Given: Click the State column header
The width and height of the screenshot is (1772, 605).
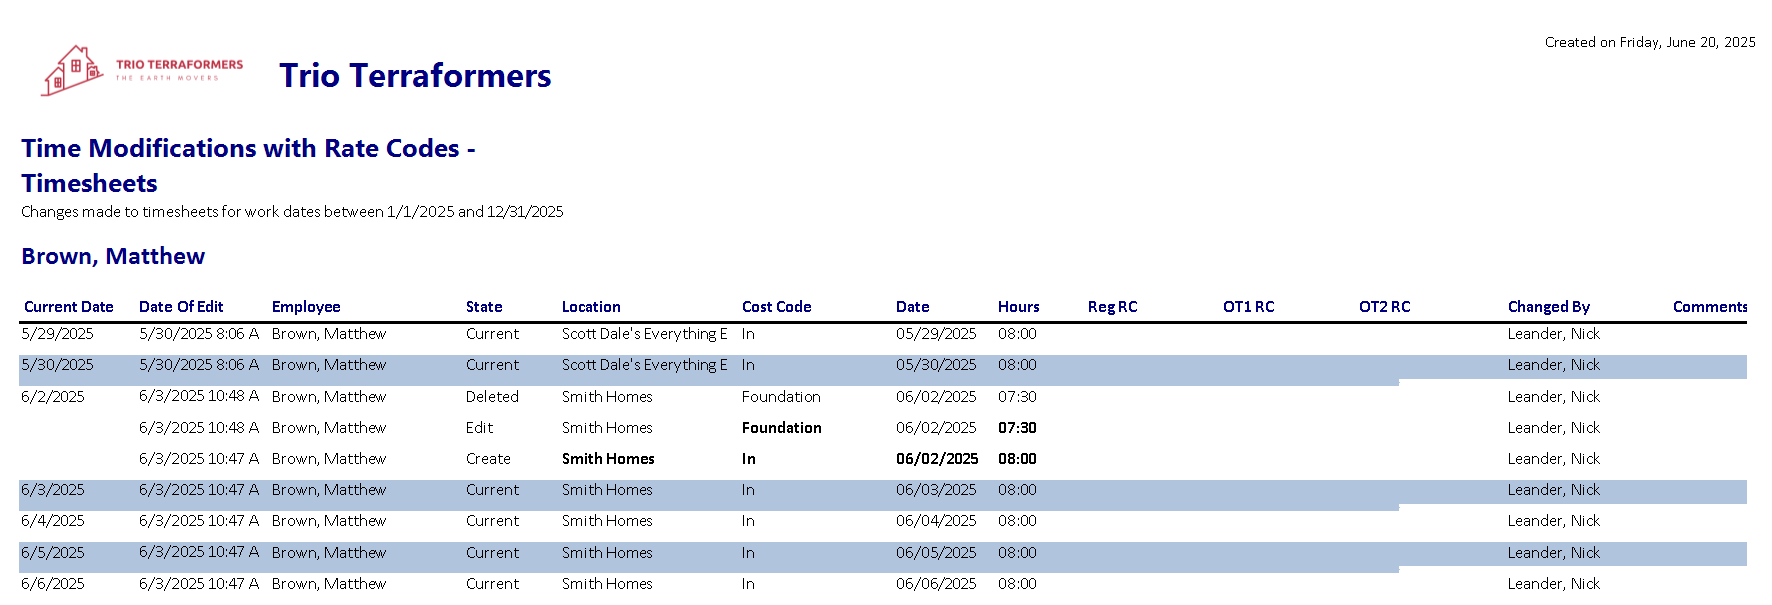Looking at the screenshot, I should point(484,307).
